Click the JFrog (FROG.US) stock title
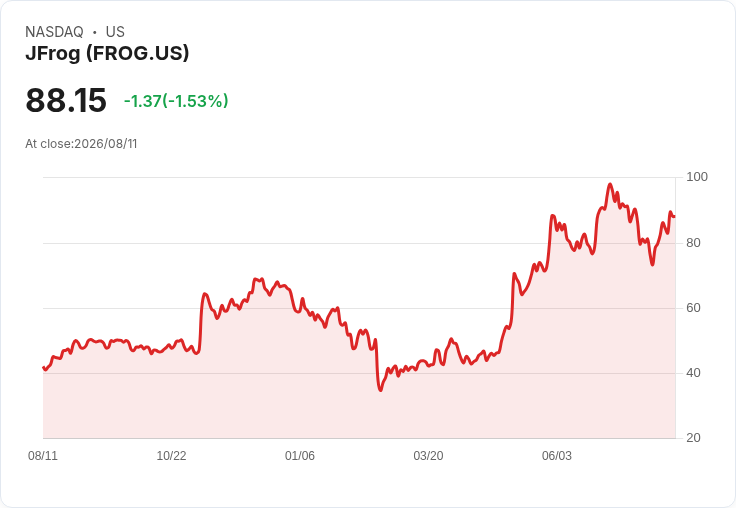This screenshot has height=508, width=736. pos(107,53)
